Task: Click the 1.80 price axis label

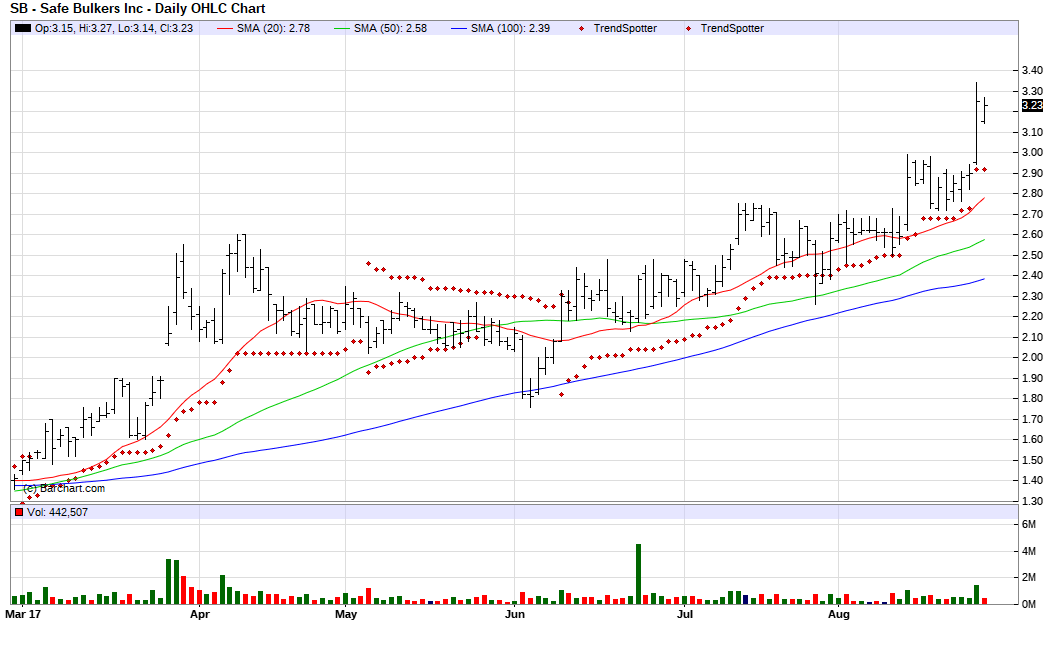Action: 1032,398
